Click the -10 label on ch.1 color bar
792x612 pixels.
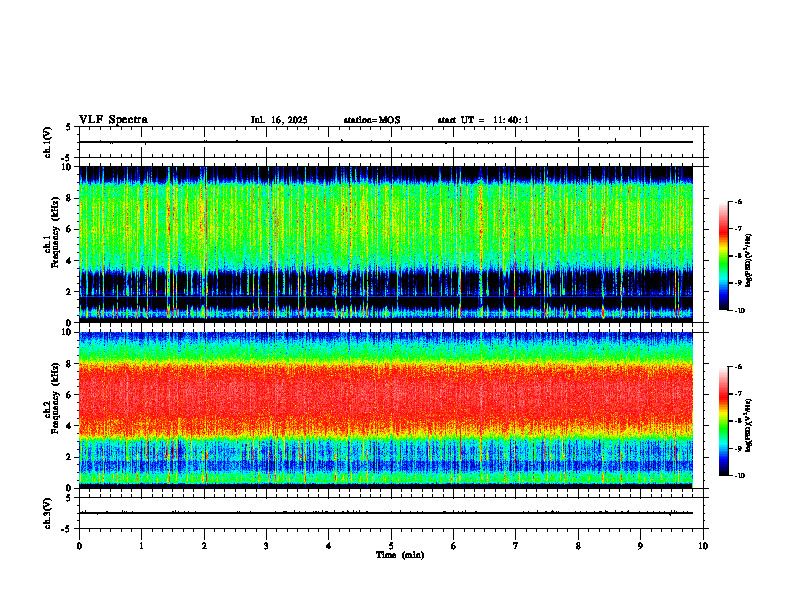point(740,311)
